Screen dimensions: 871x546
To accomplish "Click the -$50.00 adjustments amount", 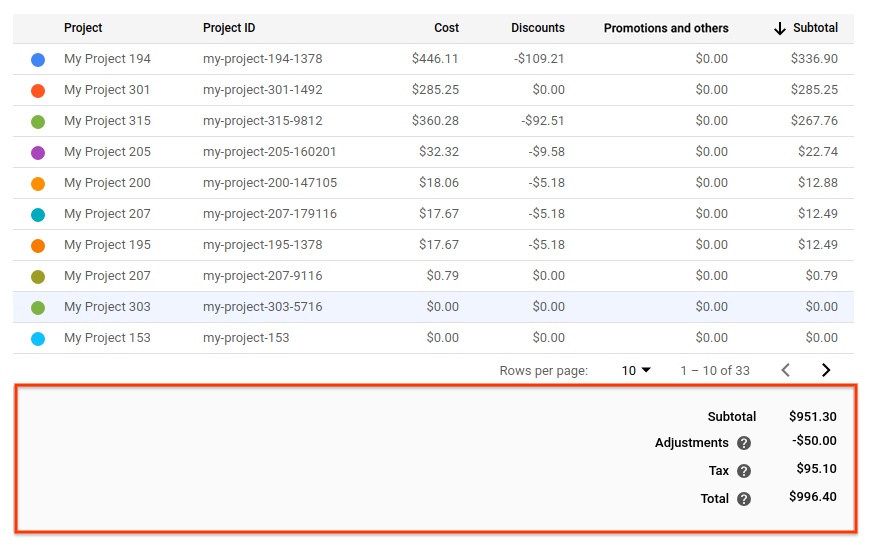I will tap(814, 440).
